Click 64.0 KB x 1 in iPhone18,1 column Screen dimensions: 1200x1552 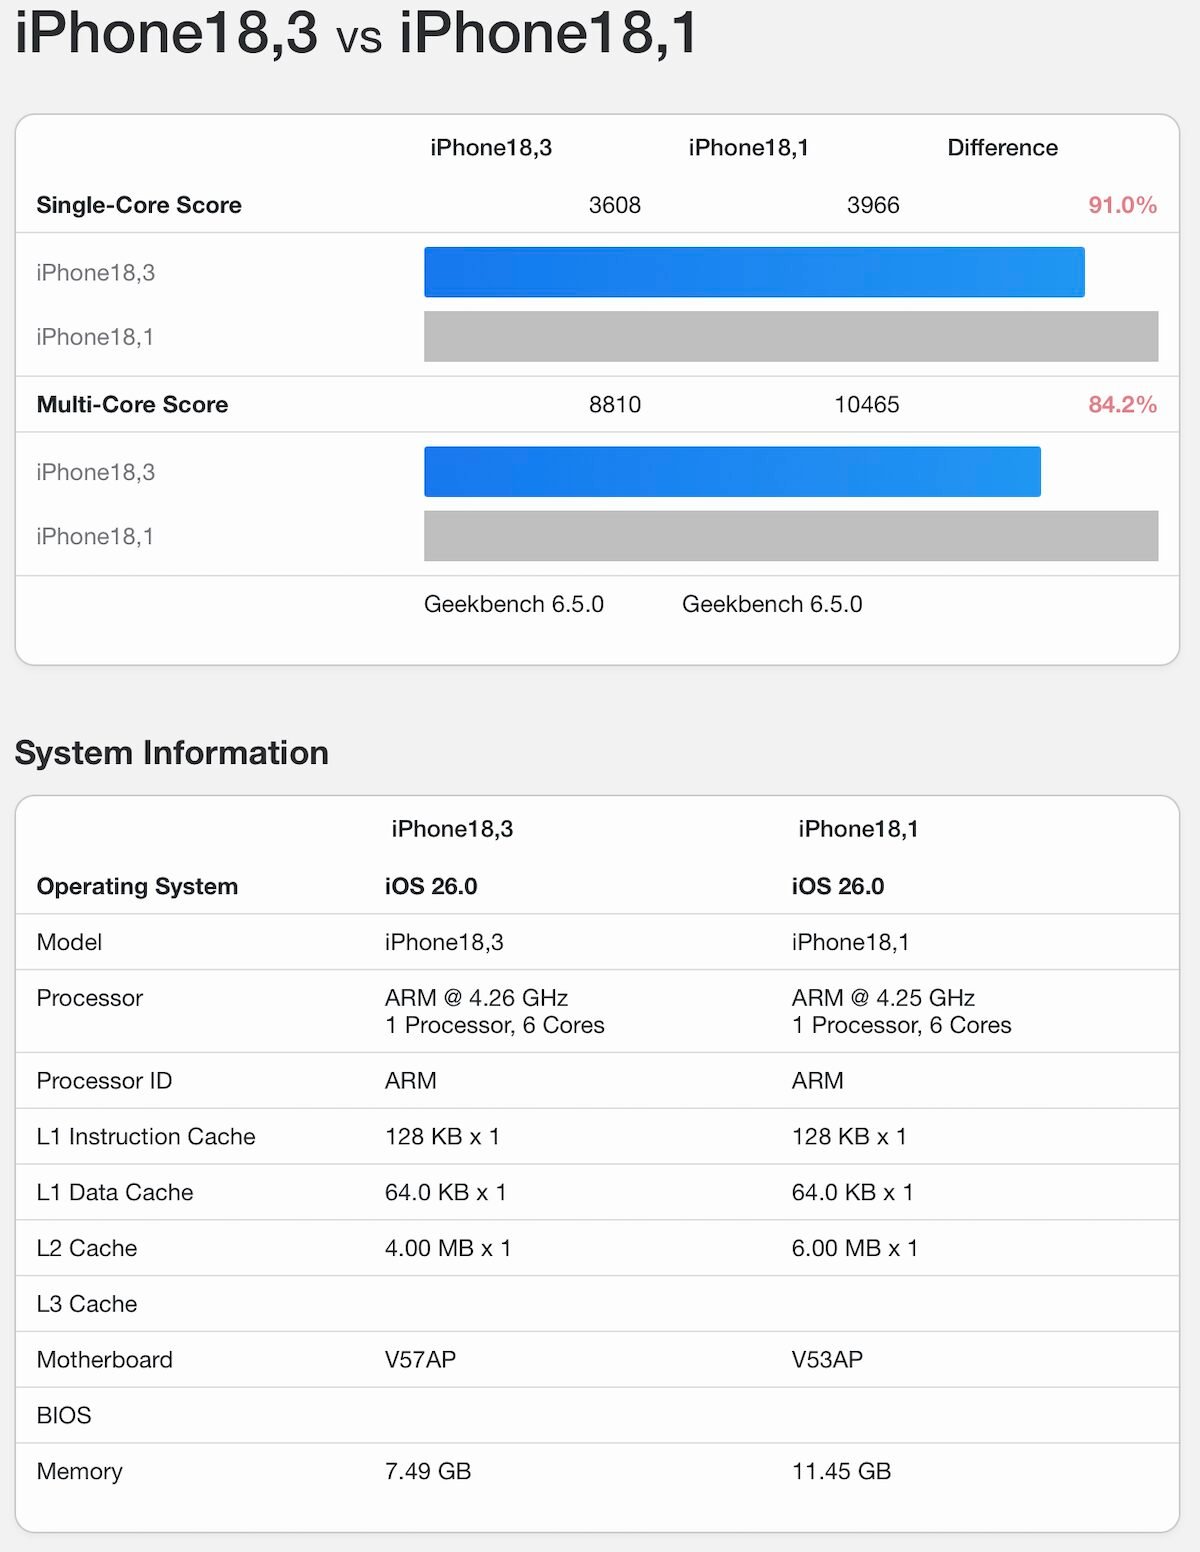point(852,1193)
